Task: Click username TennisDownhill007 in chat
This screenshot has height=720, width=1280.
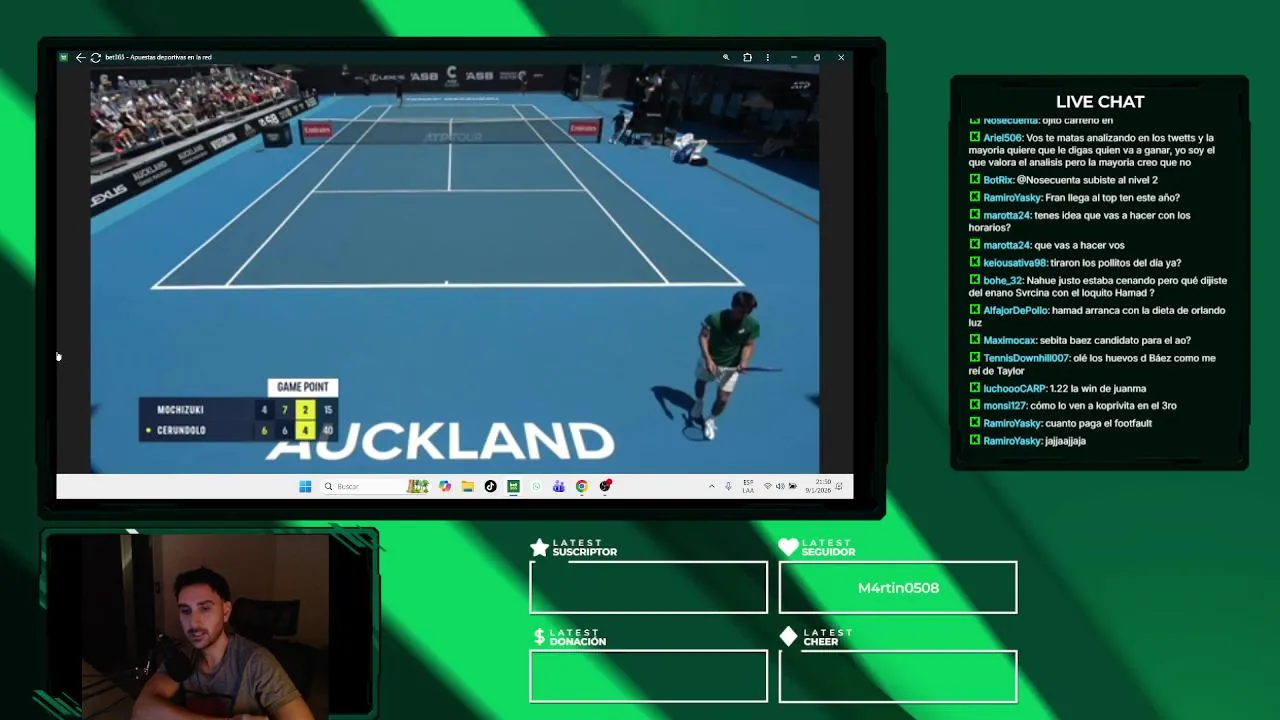Action: 1026,358
